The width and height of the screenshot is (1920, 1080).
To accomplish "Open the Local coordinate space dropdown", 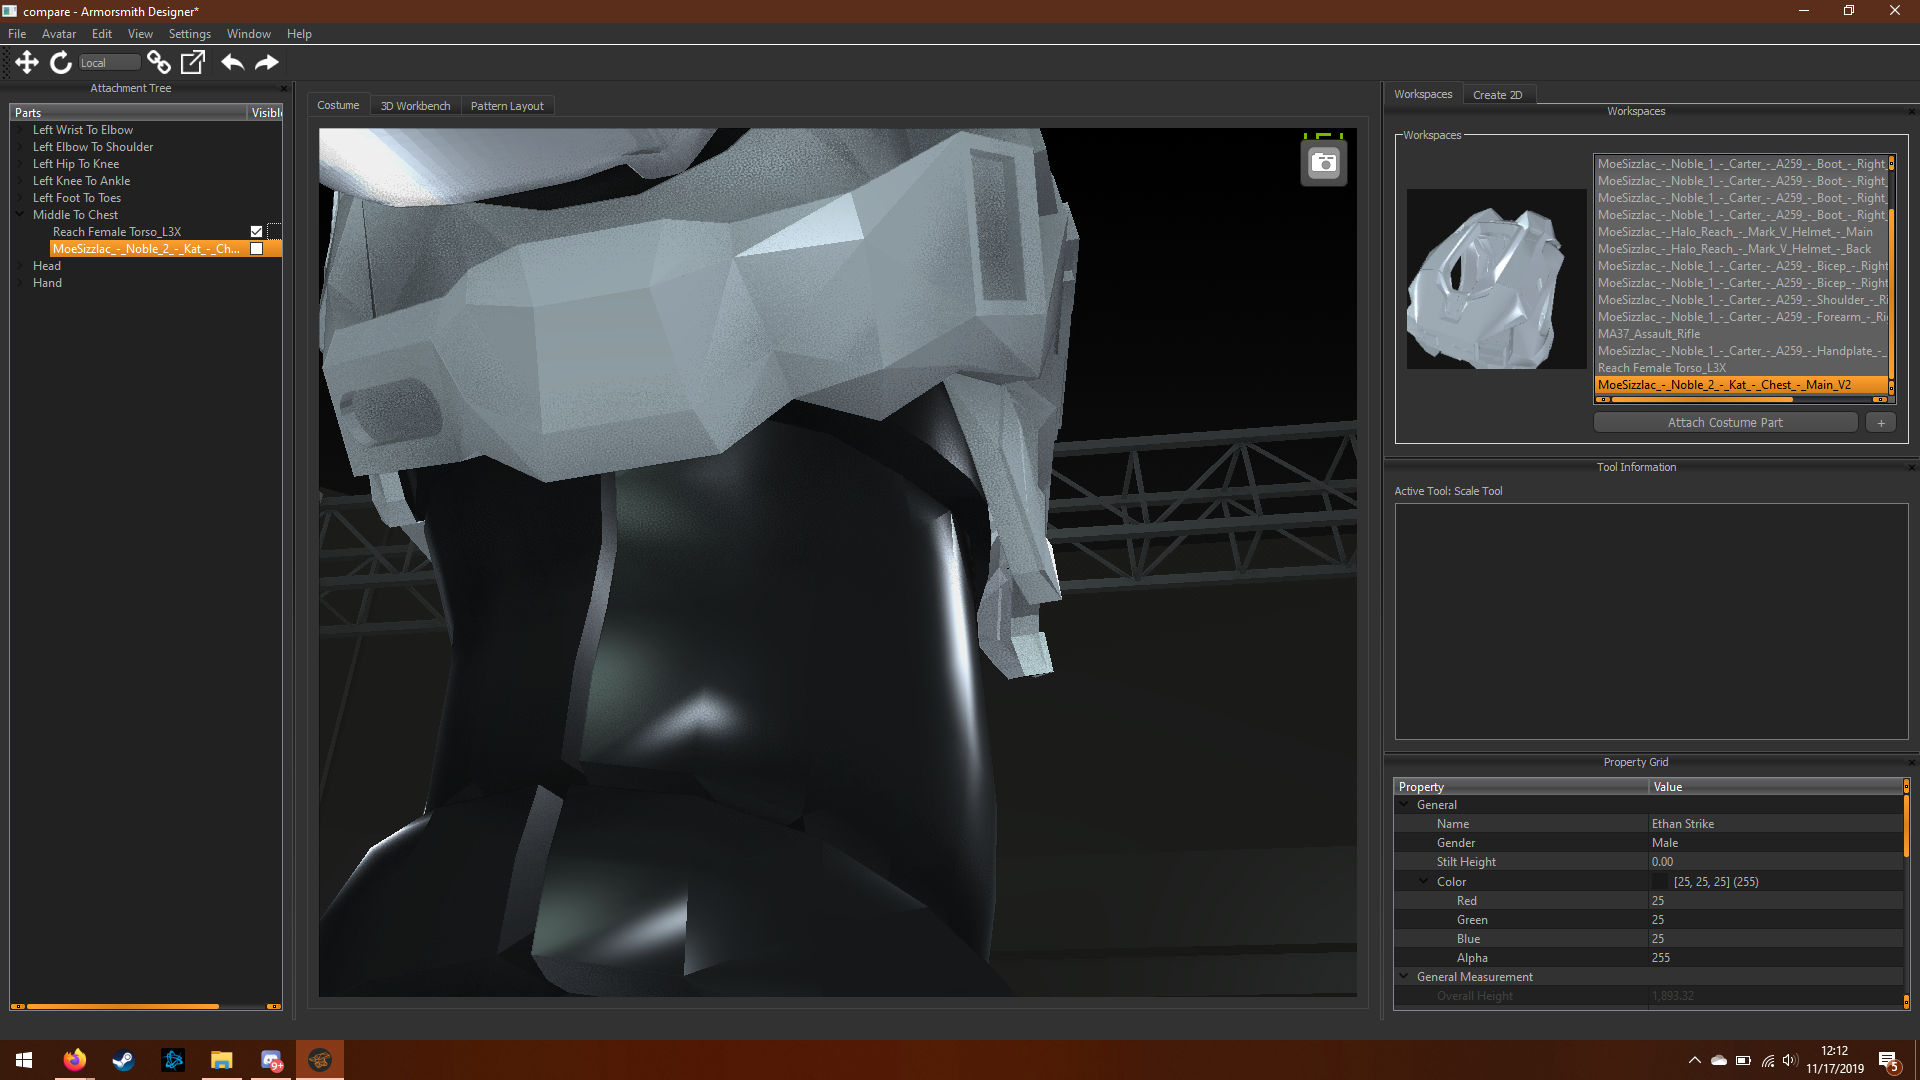I will pyautogui.click(x=110, y=62).
